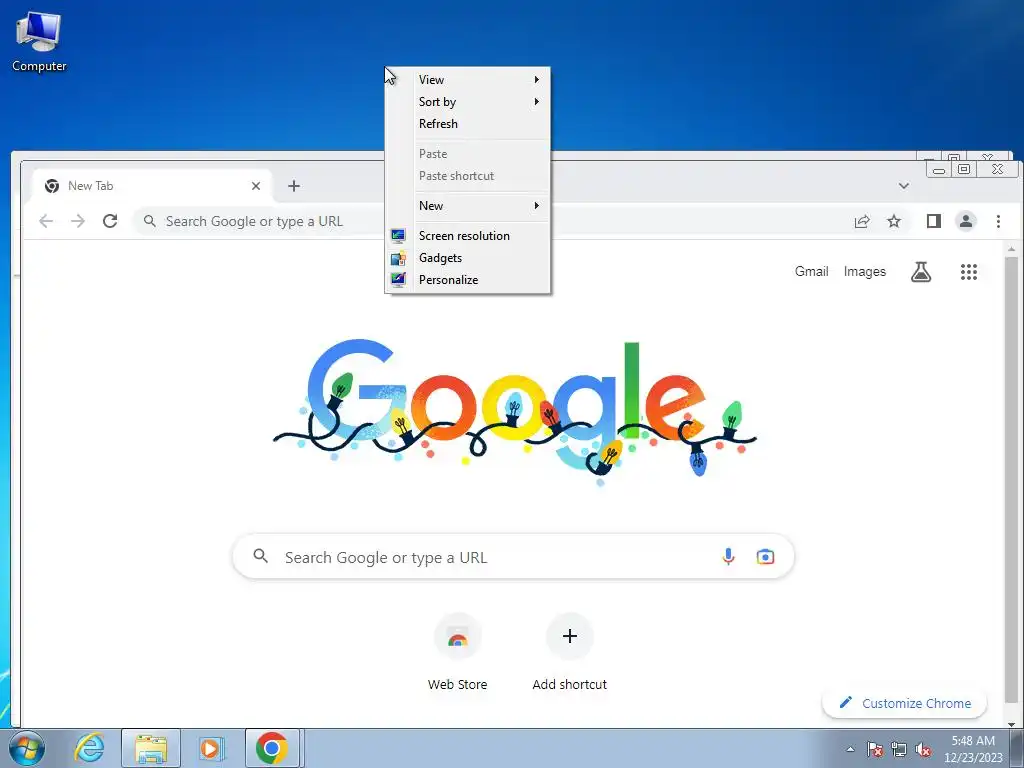Open the New submenu in context menu

468,206
